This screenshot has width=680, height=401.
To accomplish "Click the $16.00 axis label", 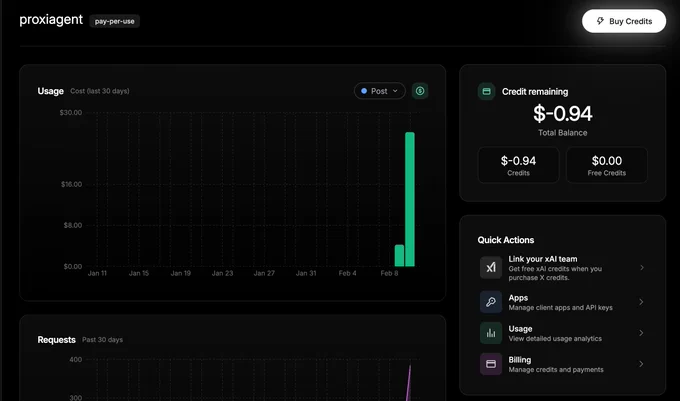I will tap(71, 184).
